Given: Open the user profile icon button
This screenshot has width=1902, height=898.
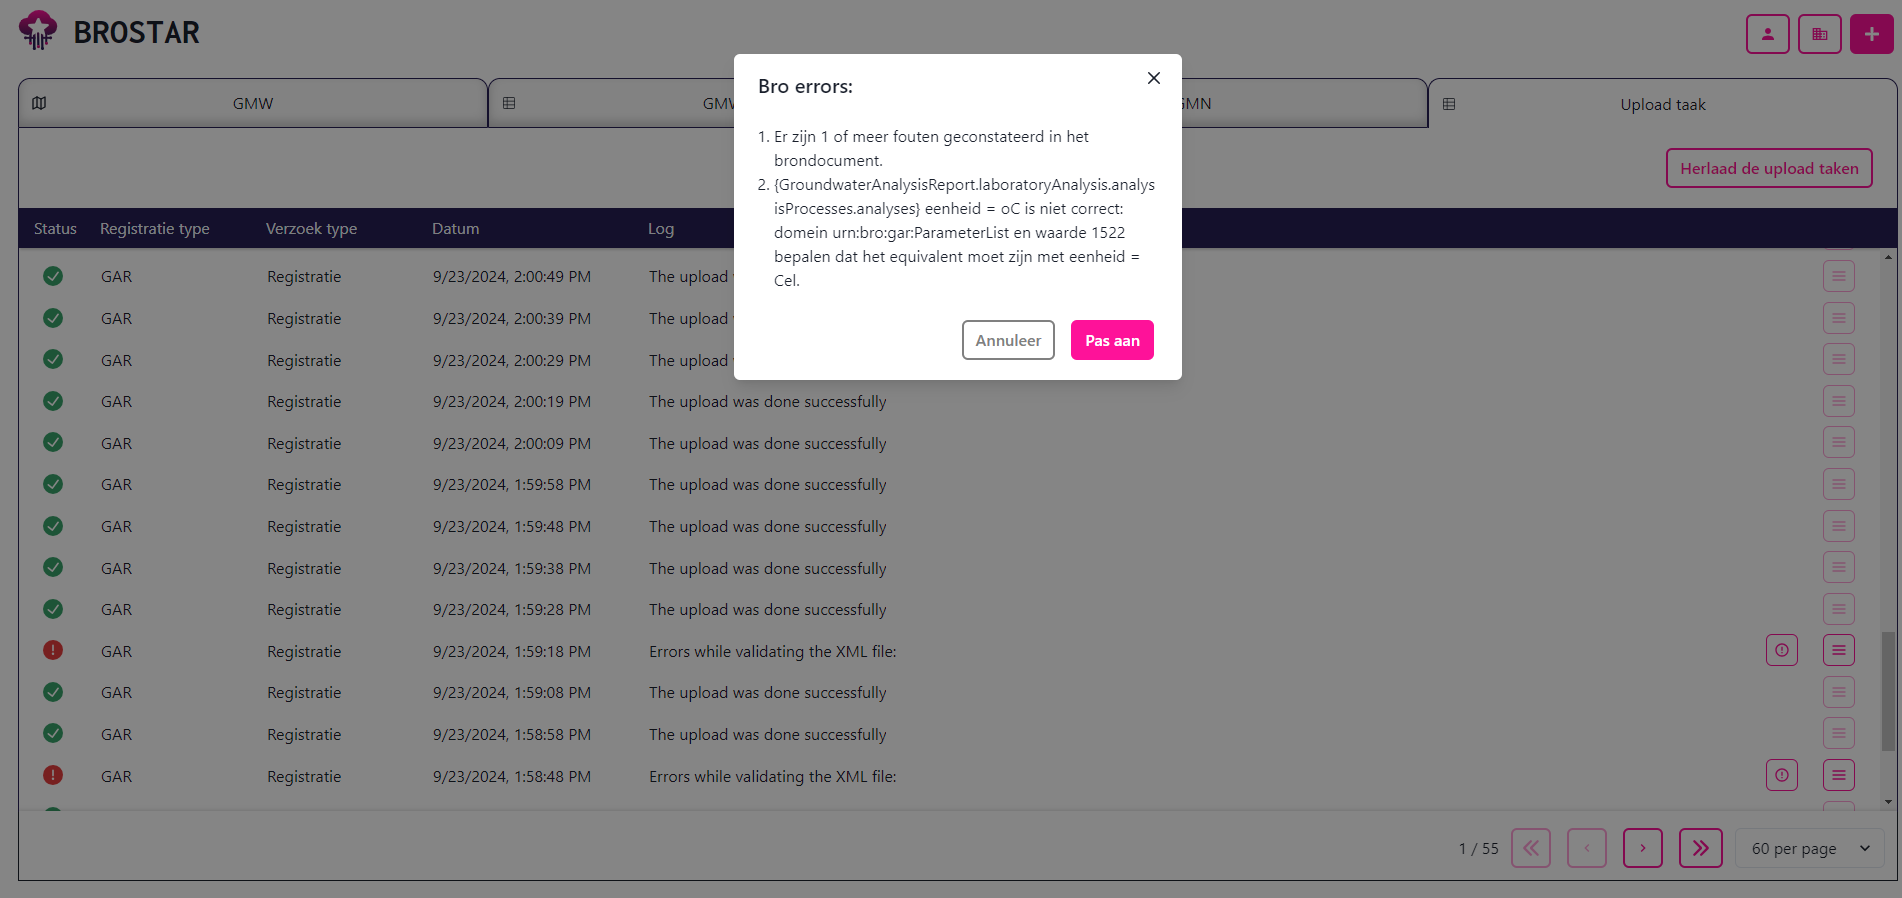Looking at the screenshot, I should click(1768, 34).
